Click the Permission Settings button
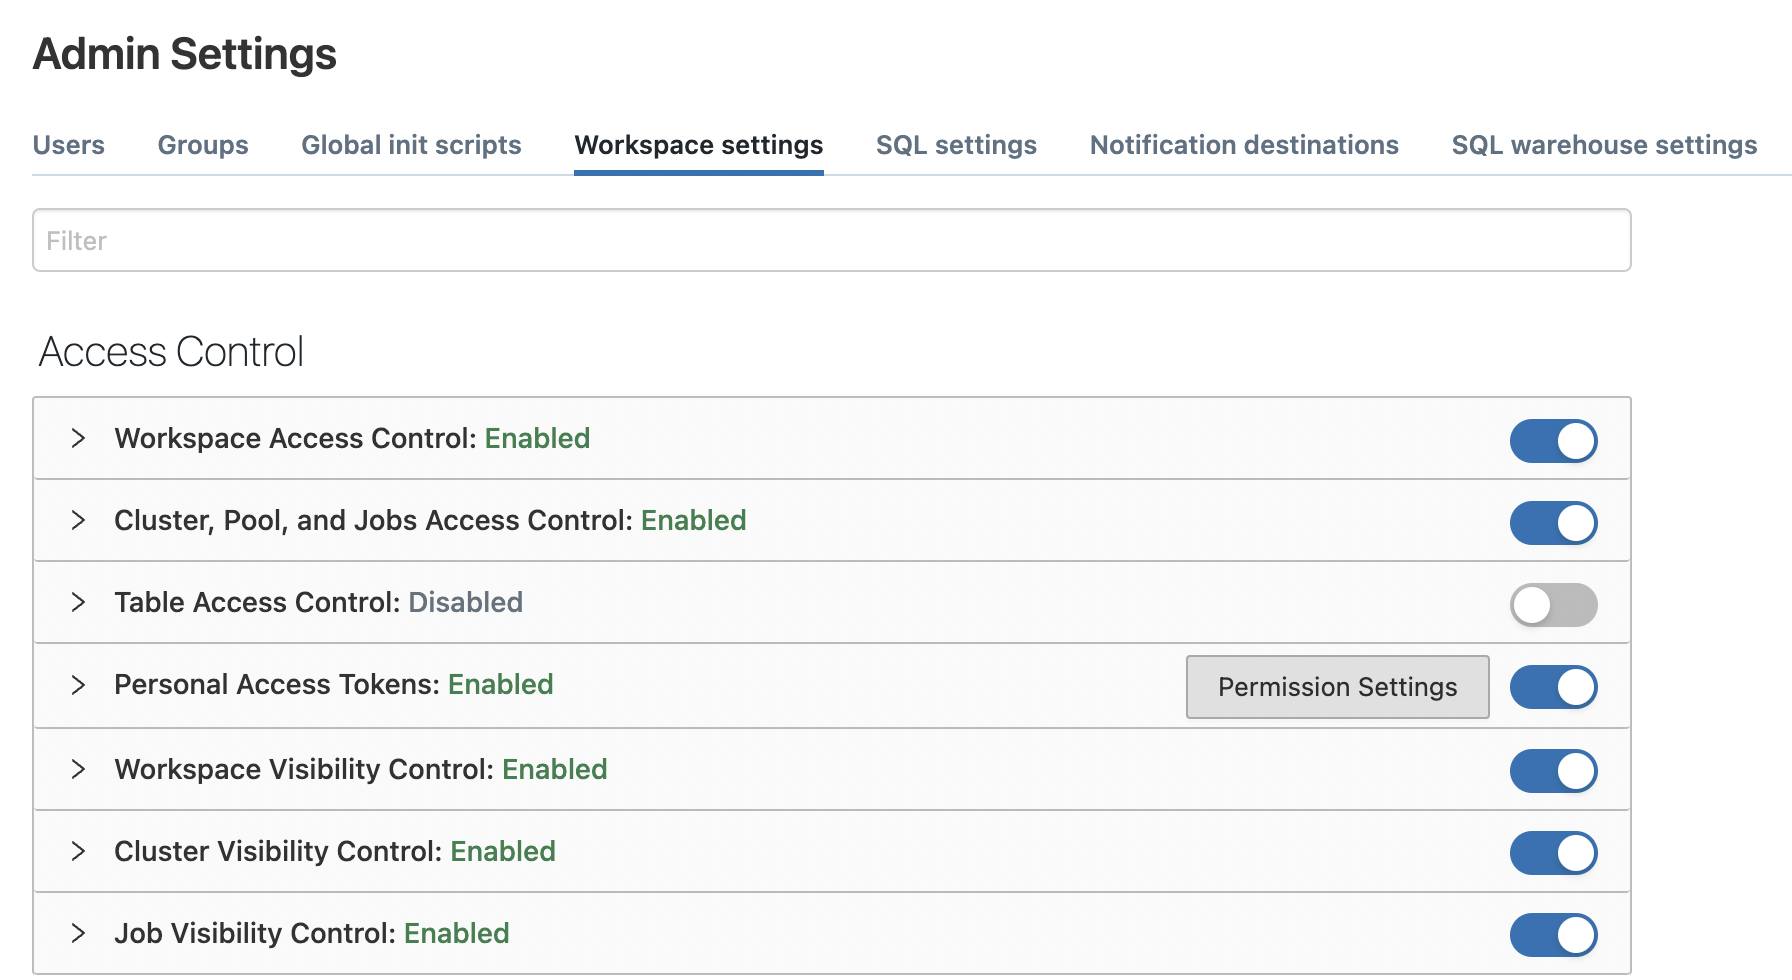The height and width of the screenshot is (980, 1792). click(x=1337, y=687)
